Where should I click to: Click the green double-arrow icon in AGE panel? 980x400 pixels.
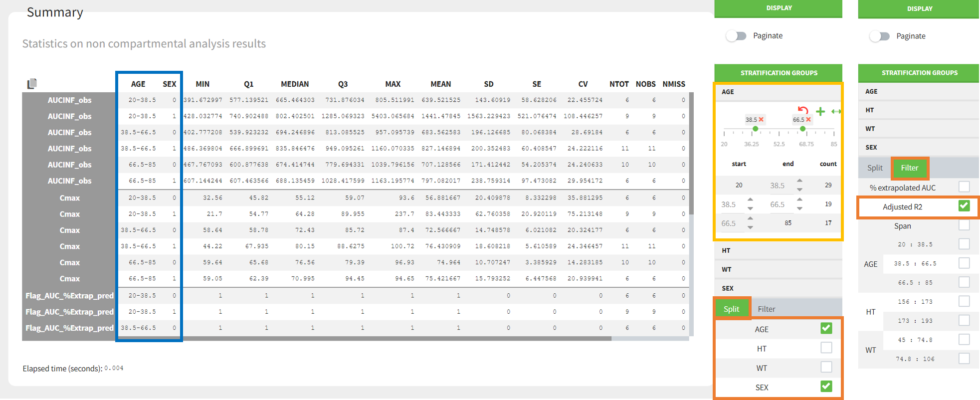pos(836,111)
